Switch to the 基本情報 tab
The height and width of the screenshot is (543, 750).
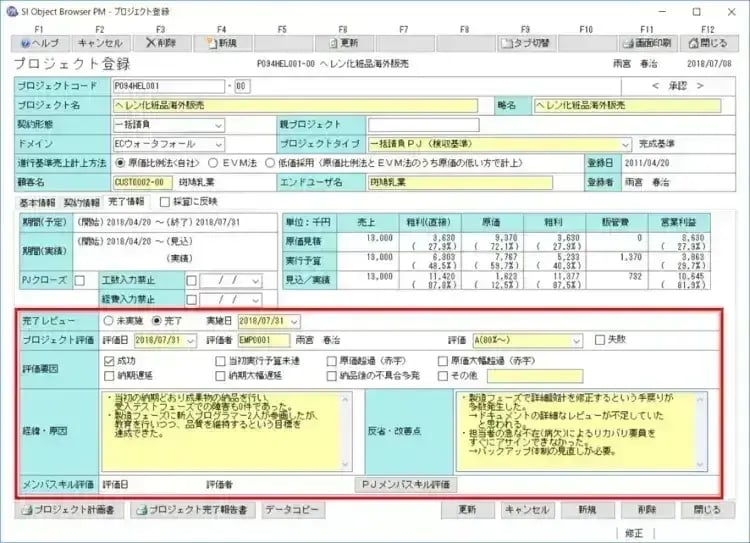pyautogui.click(x=39, y=201)
